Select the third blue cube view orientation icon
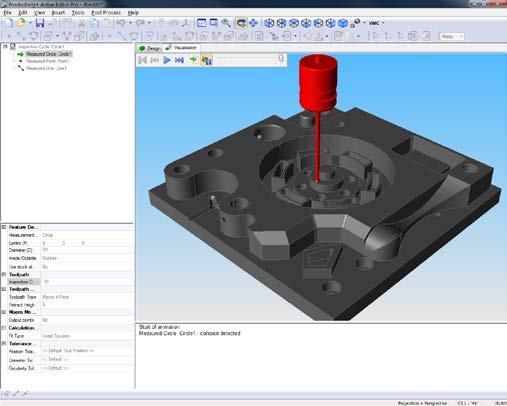Screen dimensions: 507x406 (294, 23)
